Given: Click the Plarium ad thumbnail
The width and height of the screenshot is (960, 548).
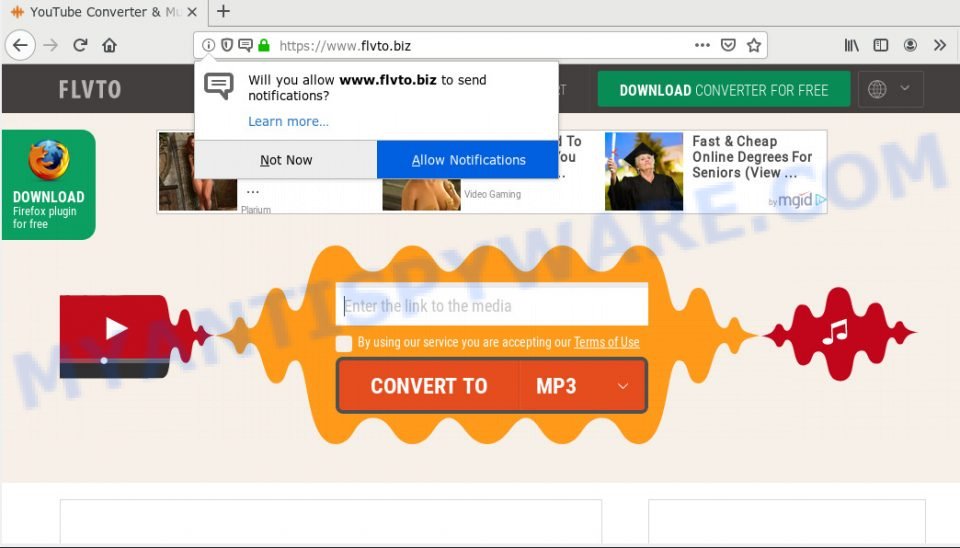Looking at the screenshot, I should point(197,171).
